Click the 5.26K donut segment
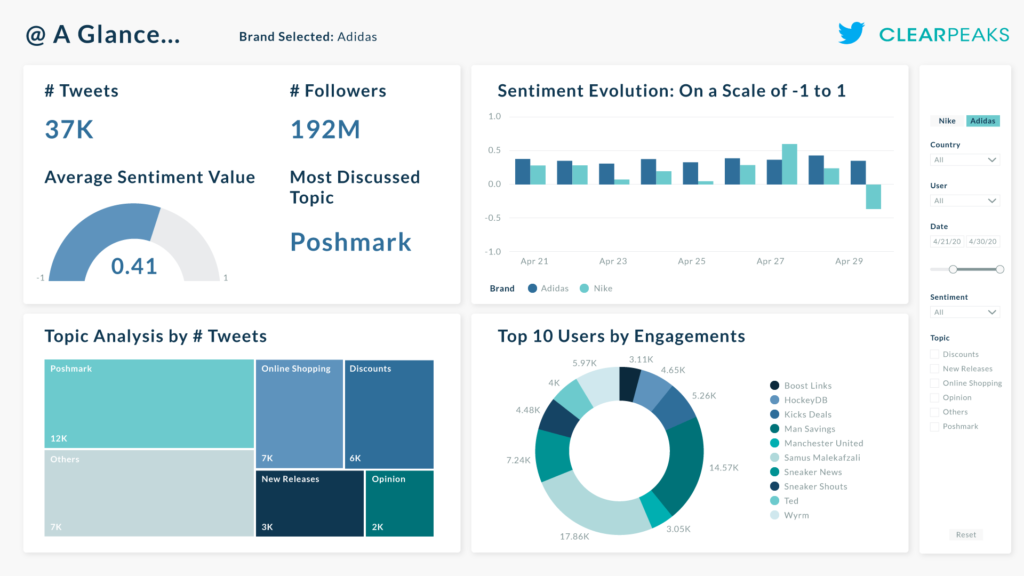 pyautogui.click(x=677, y=407)
